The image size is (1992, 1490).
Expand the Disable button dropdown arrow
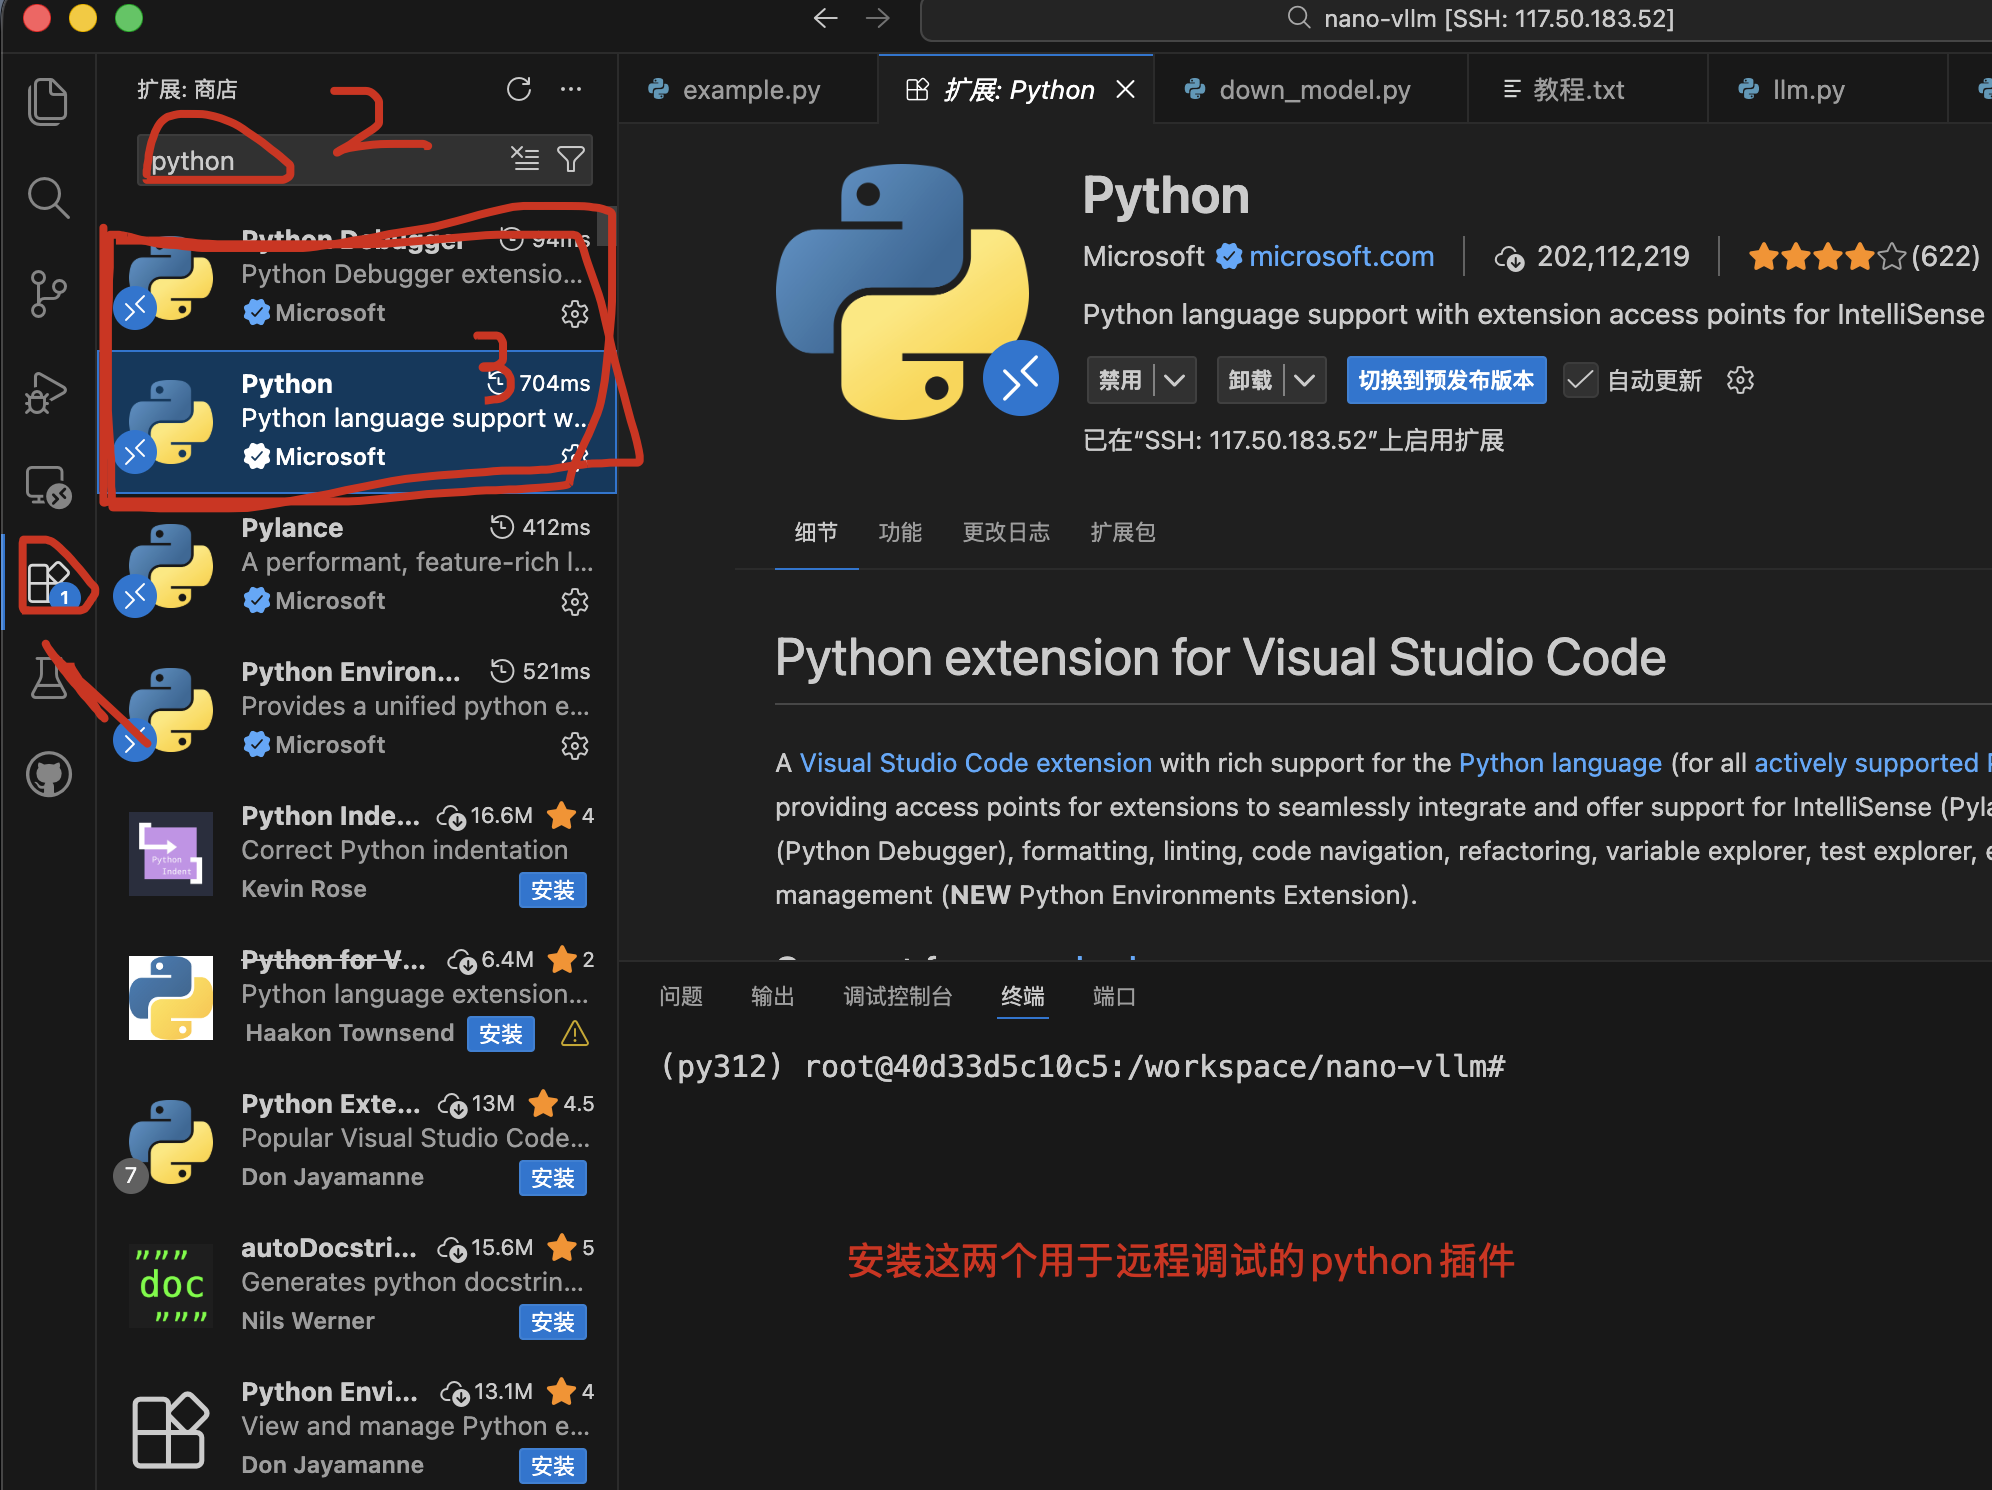click(x=1175, y=381)
